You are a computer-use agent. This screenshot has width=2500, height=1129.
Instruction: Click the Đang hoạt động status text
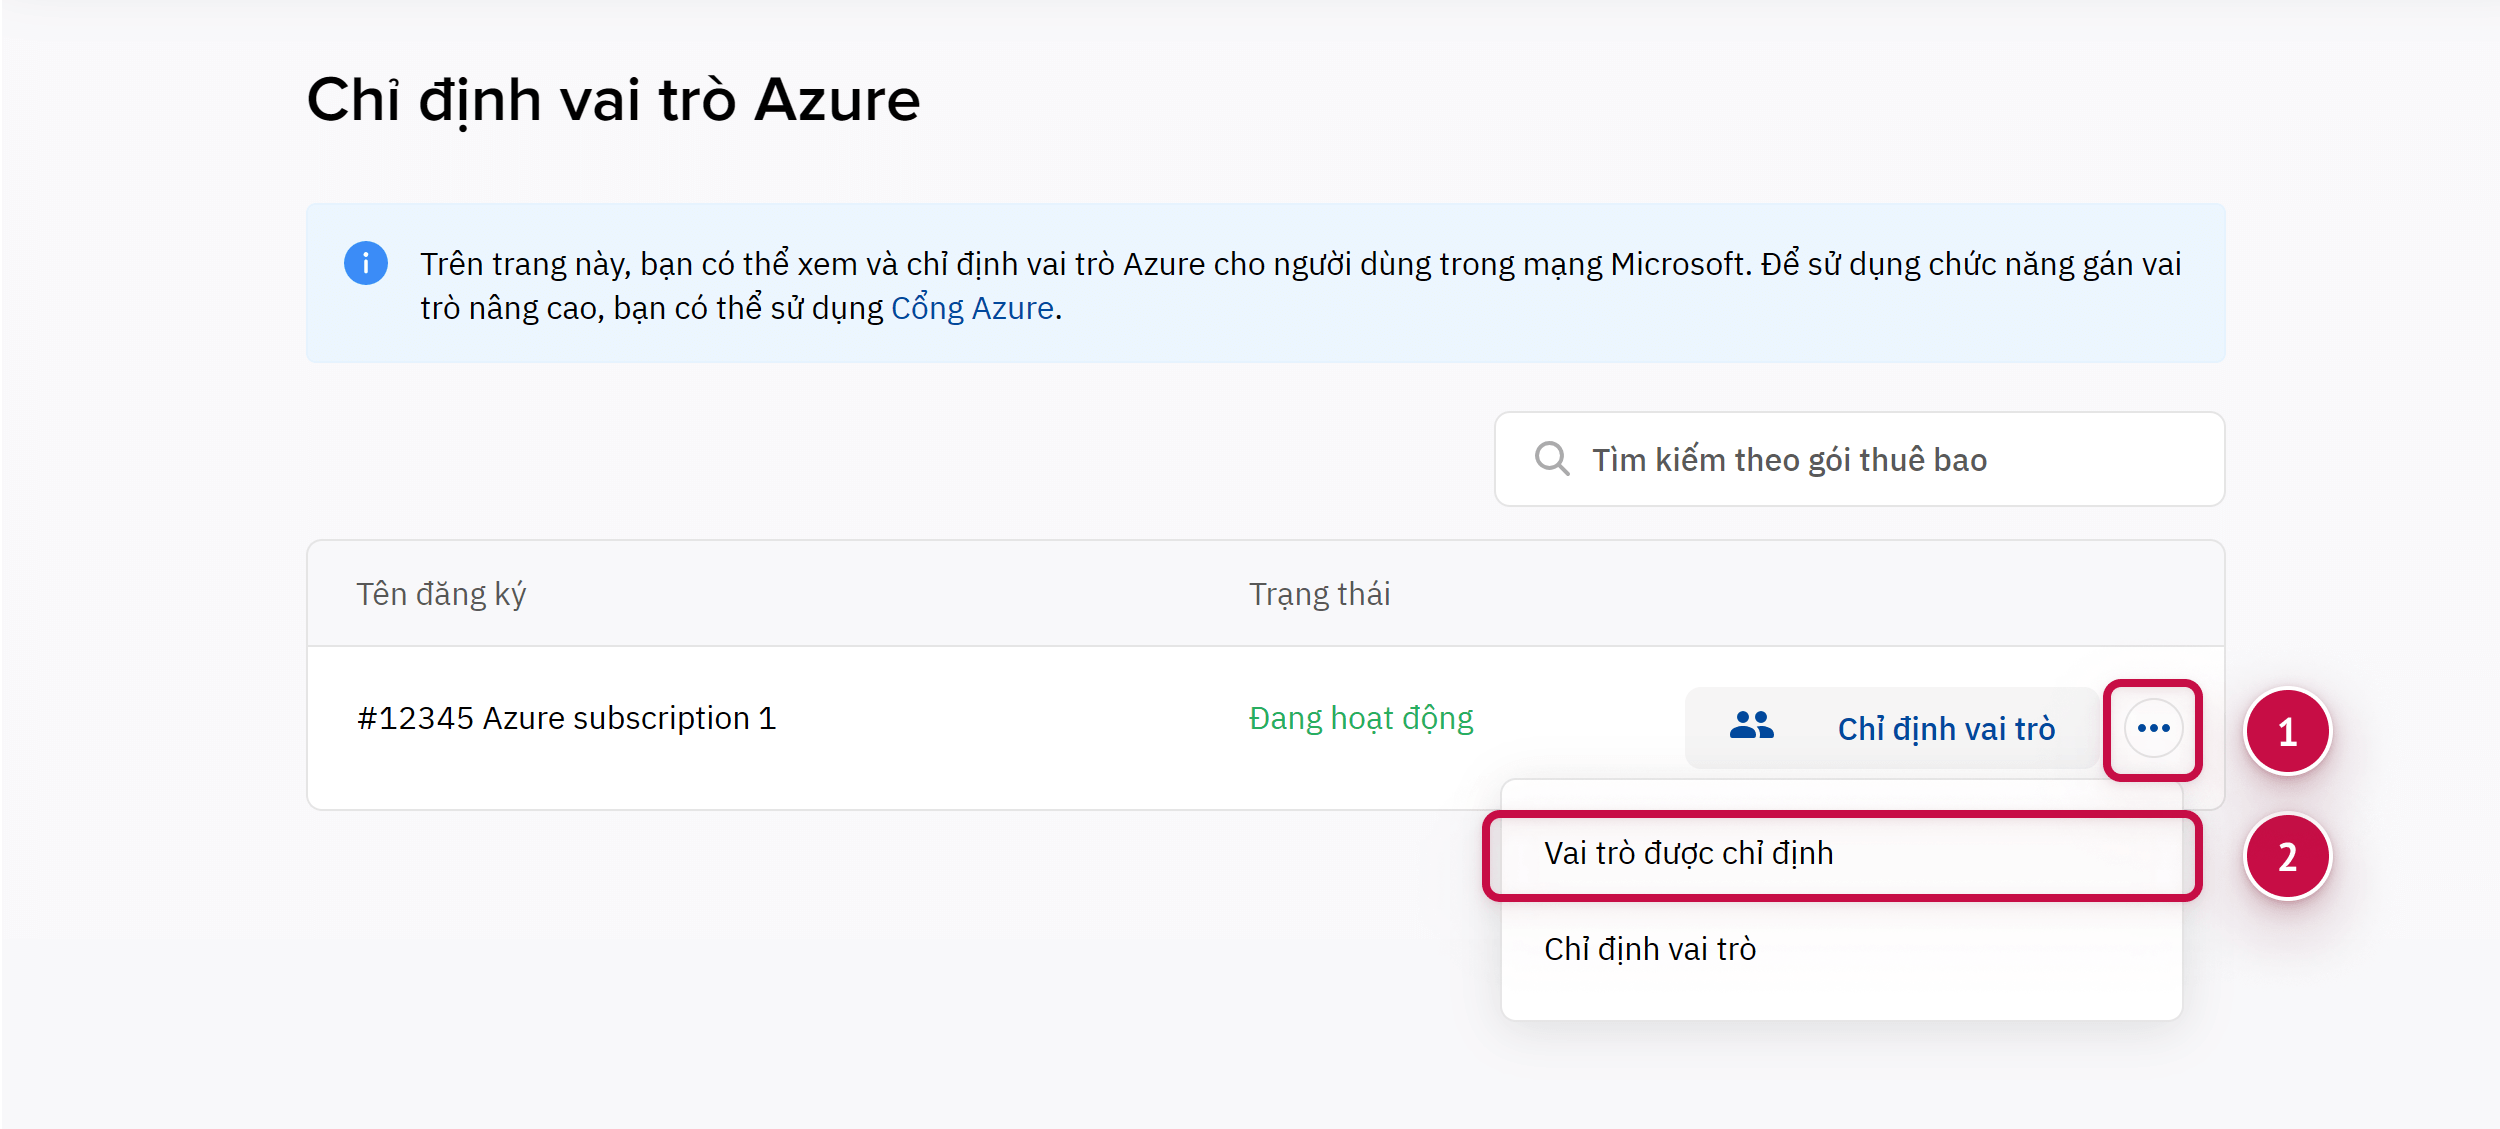(x=1360, y=718)
